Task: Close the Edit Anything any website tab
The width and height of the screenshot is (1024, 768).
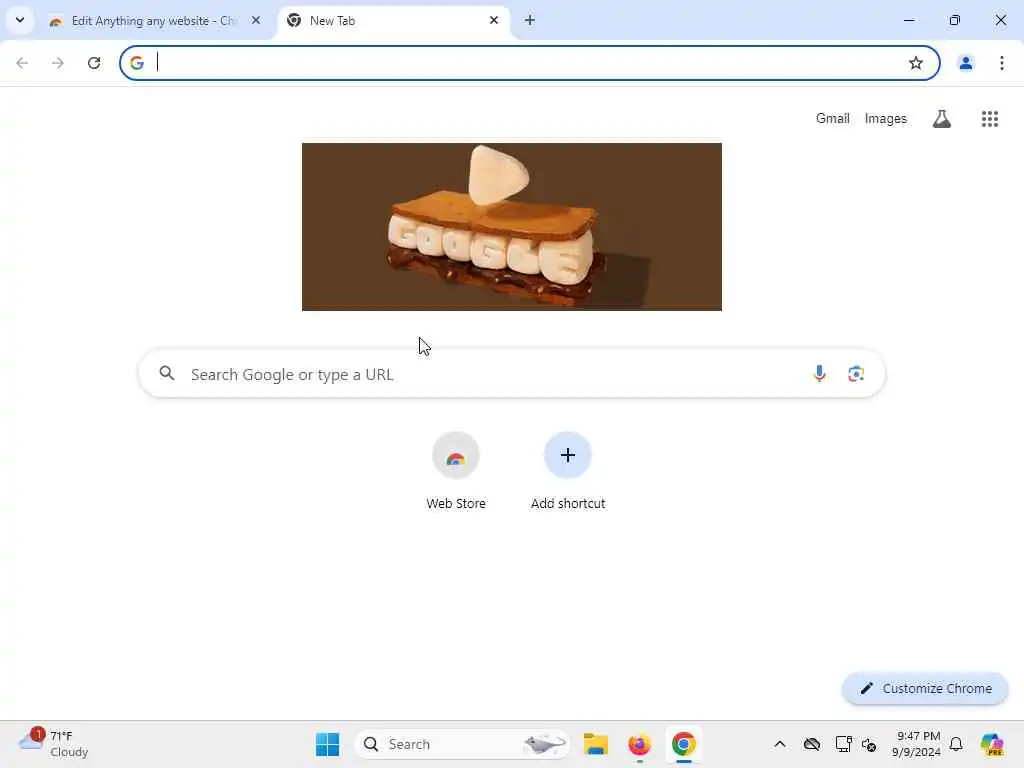Action: pos(256,20)
